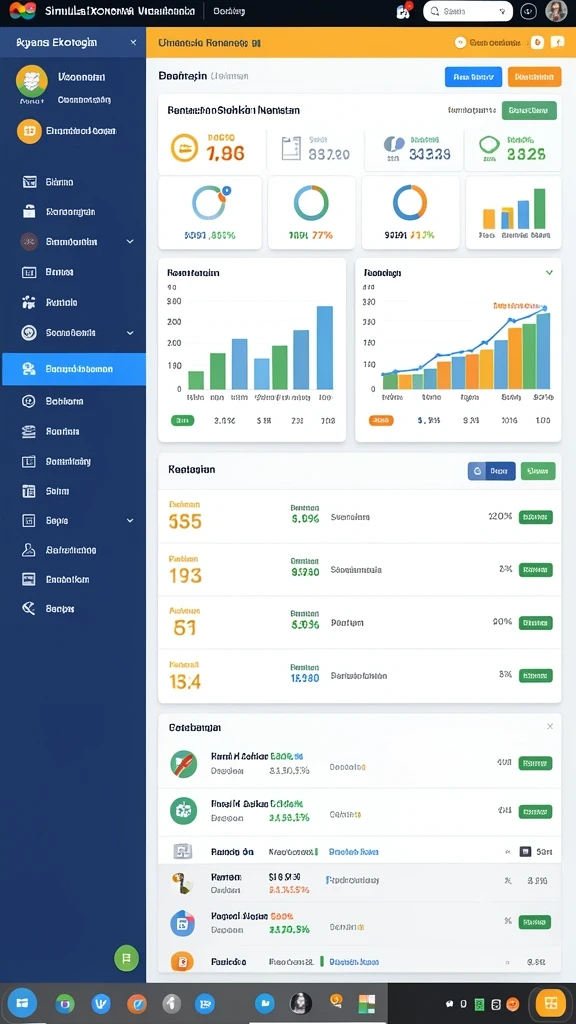Viewport: 576px width, 1024px height.
Task: Click the blue button in page header
Action: coord(473,76)
